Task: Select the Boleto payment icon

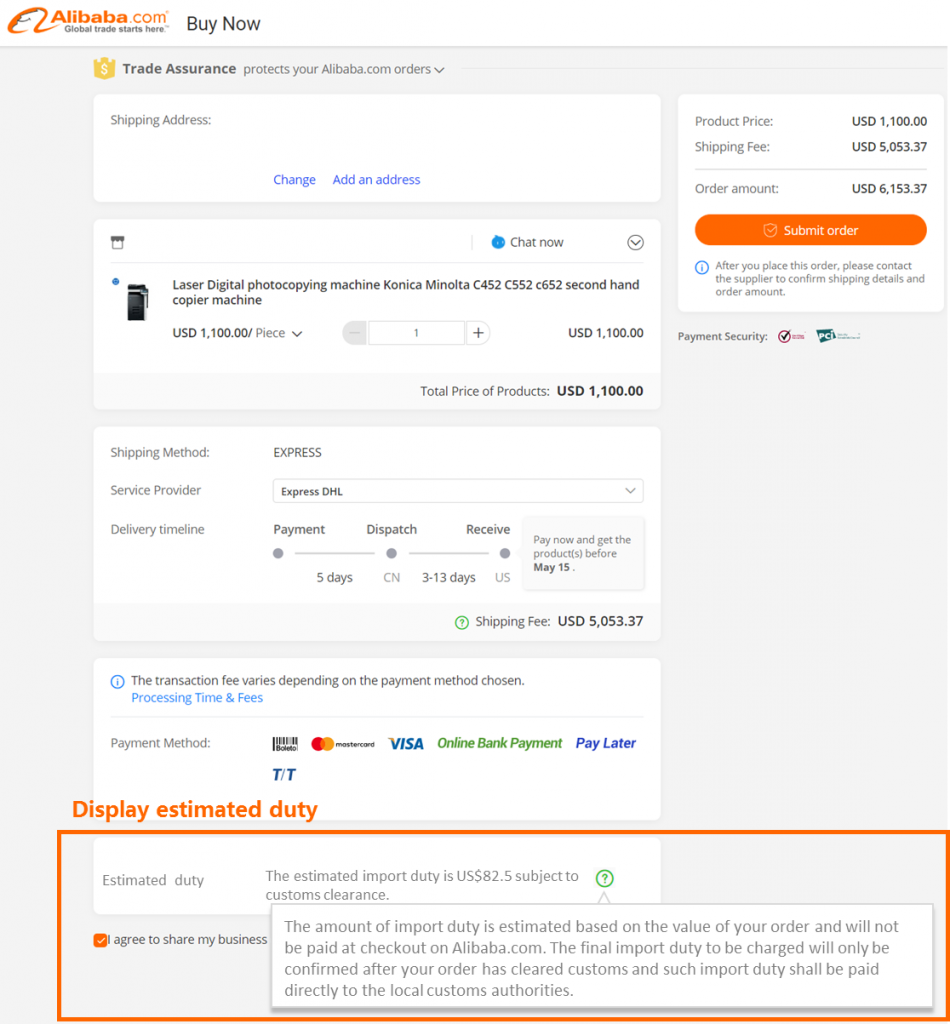Action: 285,743
